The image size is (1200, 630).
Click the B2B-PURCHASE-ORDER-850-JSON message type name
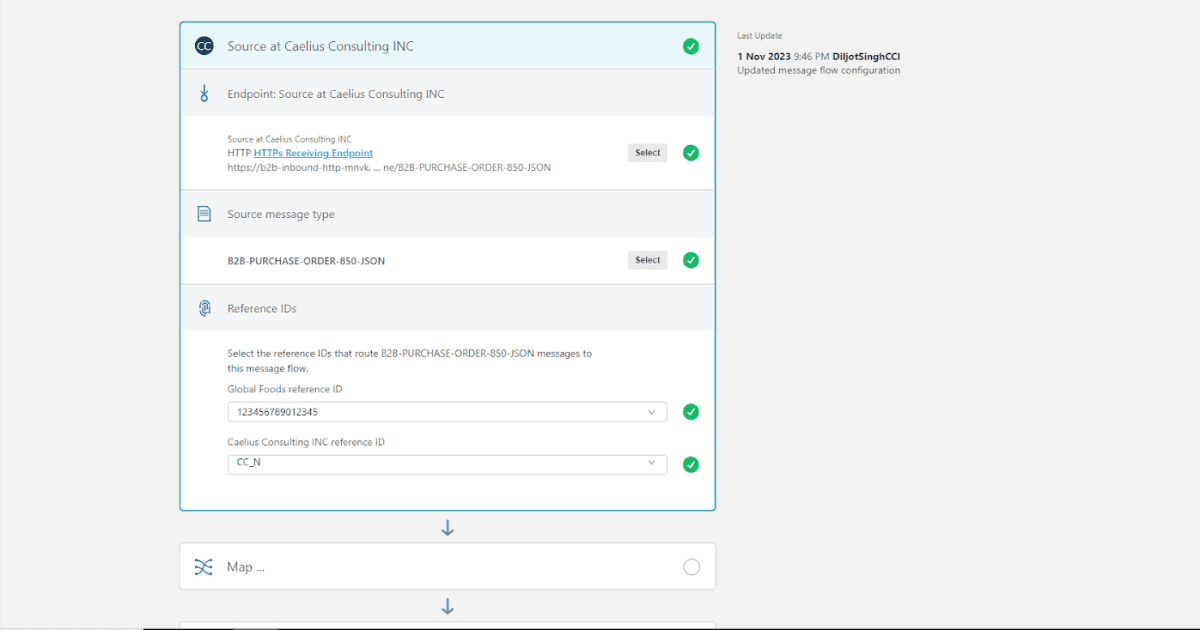tap(306, 261)
